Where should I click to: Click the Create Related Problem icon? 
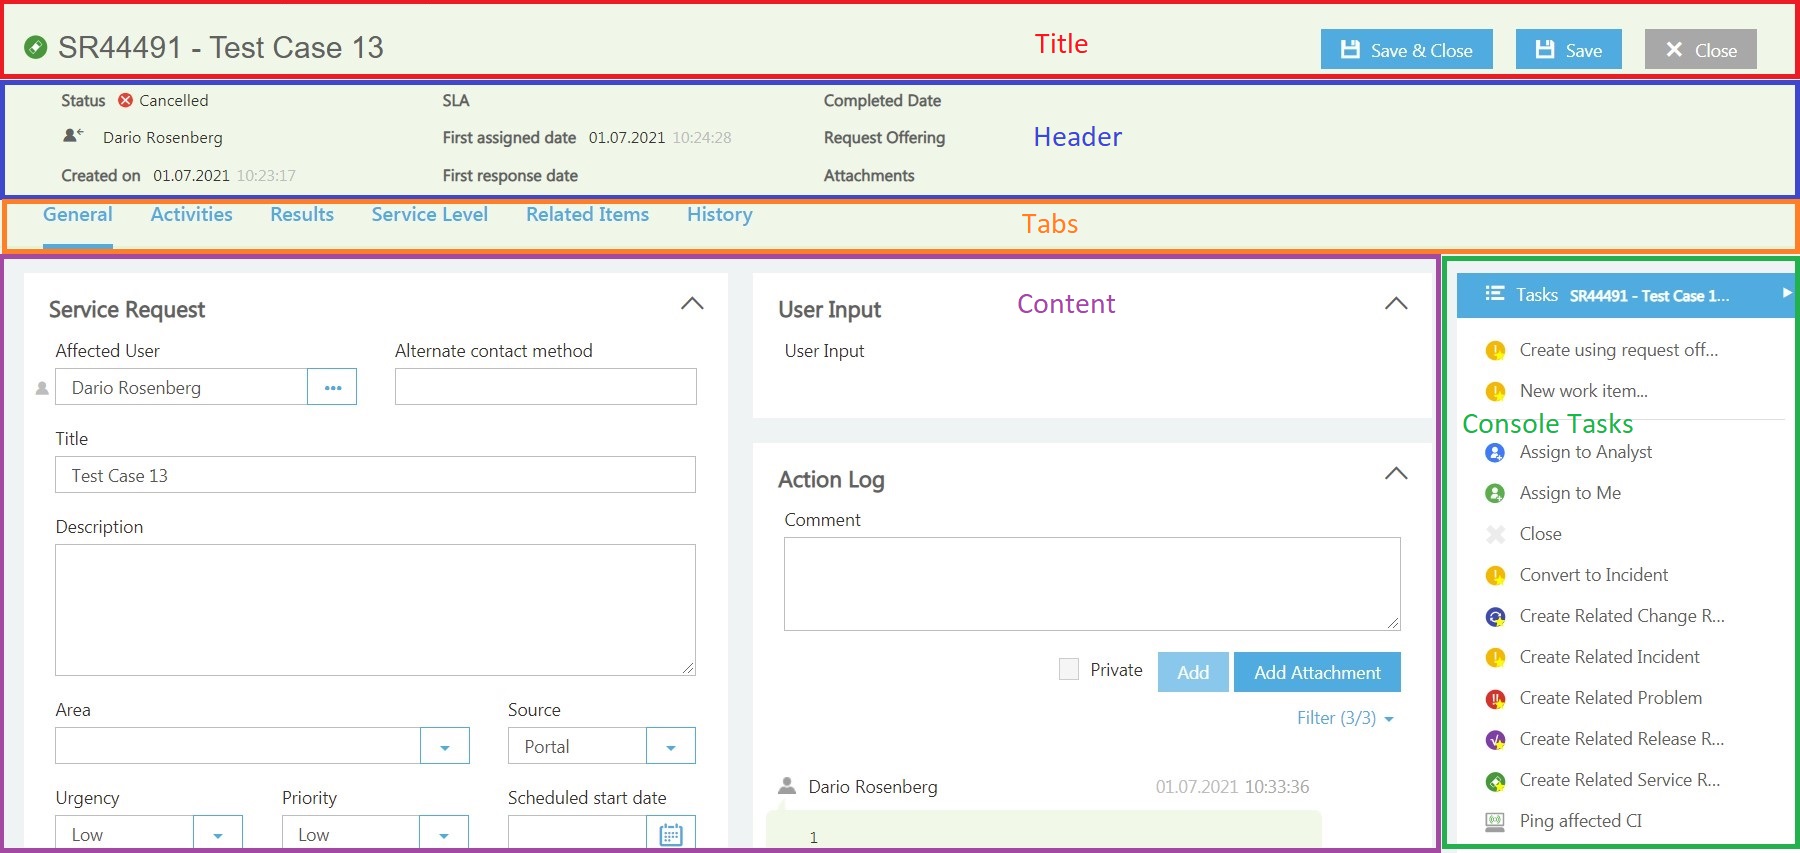(x=1495, y=699)
